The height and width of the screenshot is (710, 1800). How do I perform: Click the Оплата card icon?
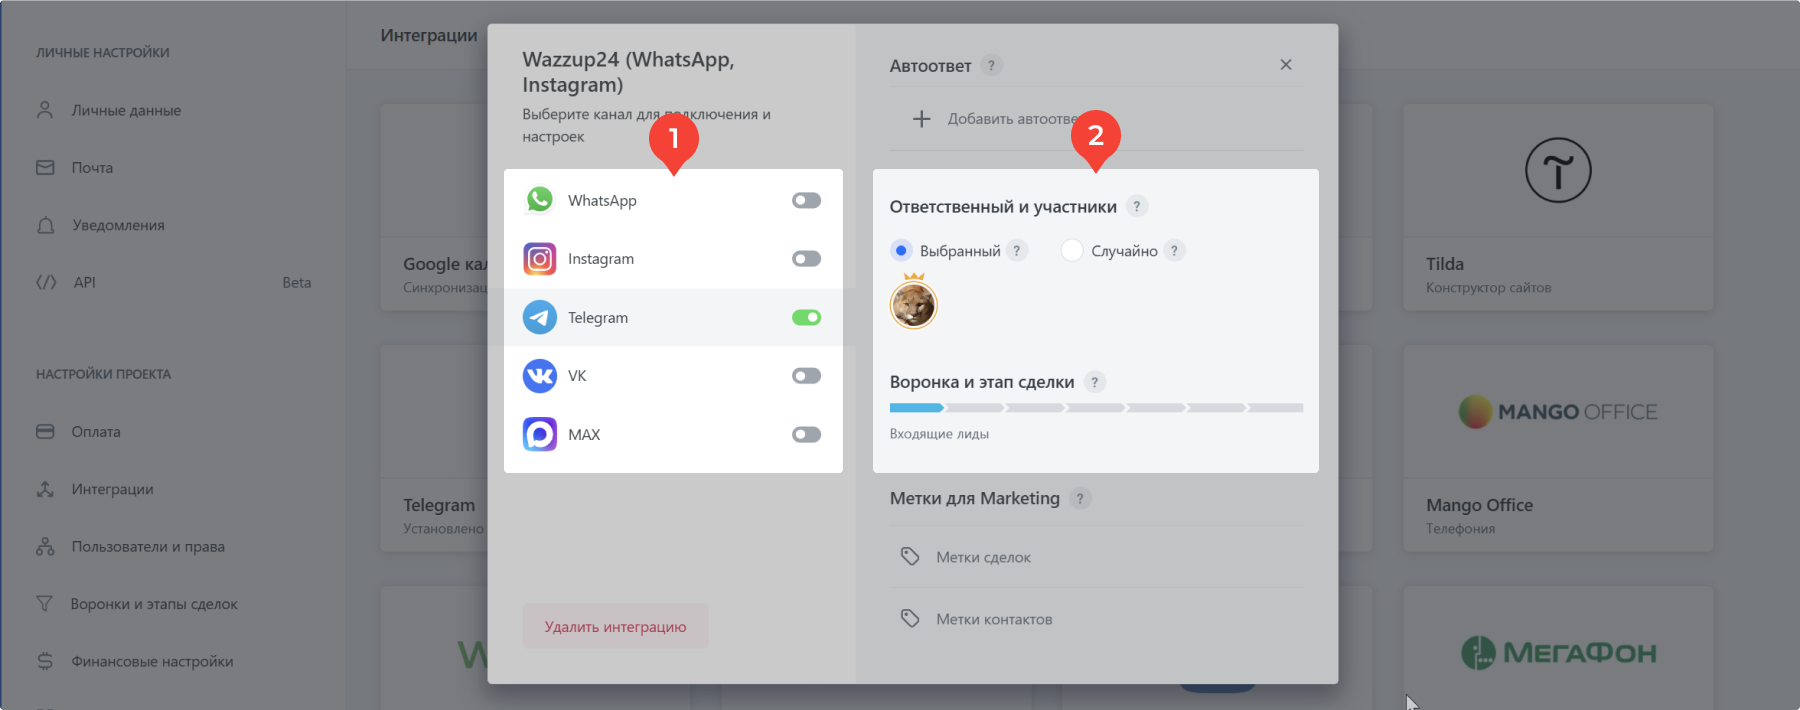pyautogui.click(x=45, y=432)
